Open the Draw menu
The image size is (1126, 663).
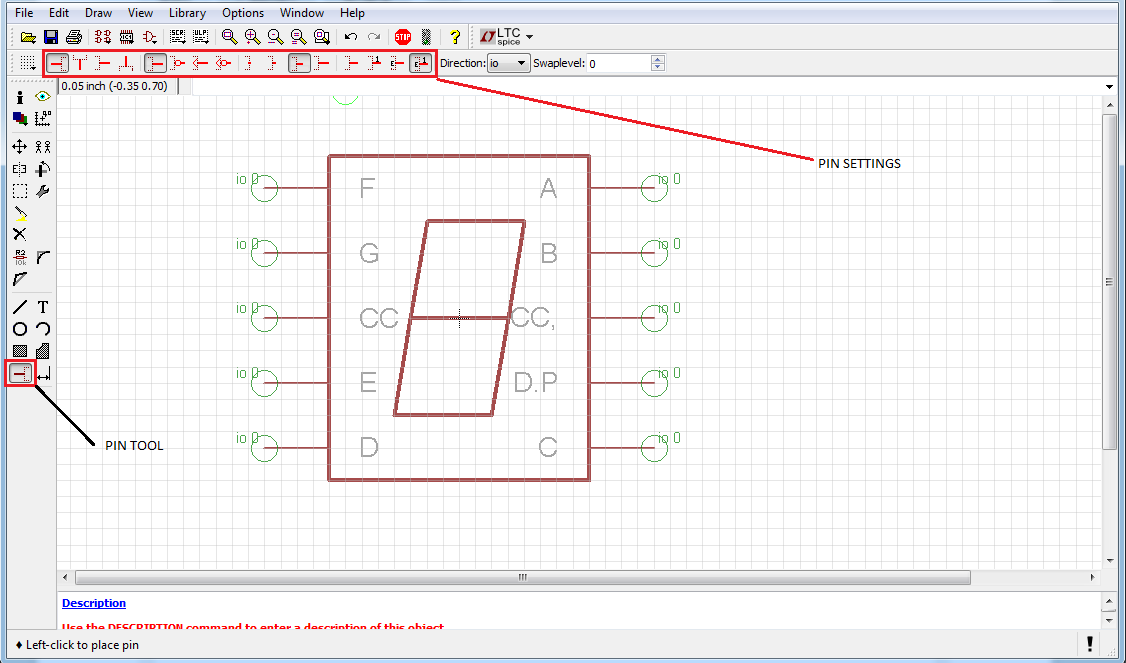pyautogui.click(x=98, y=12)
